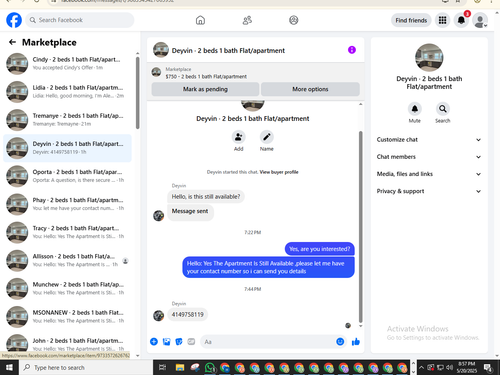Open purple conversation info icon
This screenshot has width=500, height=375.
click(x=352, y=50)
